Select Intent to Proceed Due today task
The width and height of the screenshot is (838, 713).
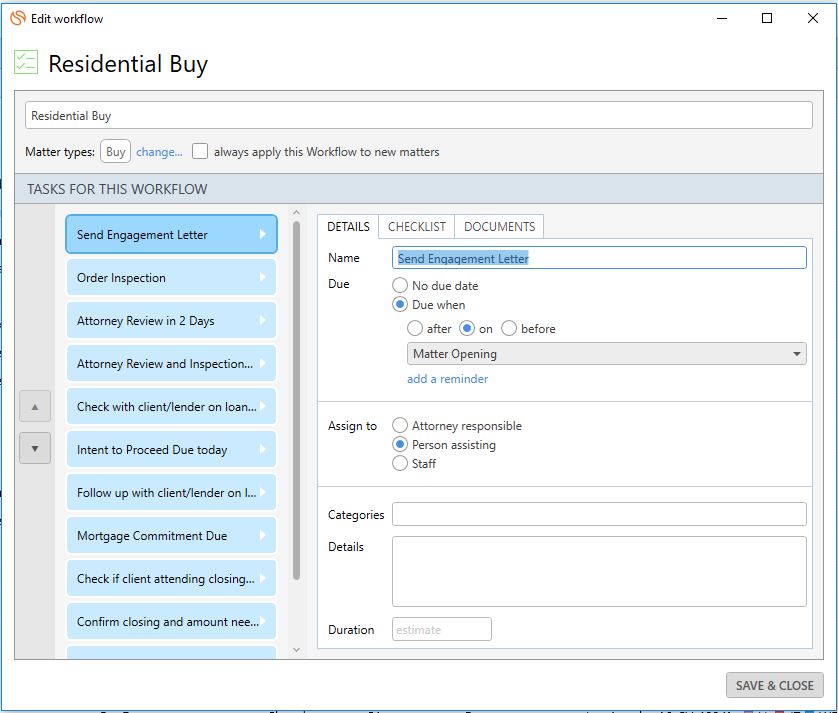172,449
